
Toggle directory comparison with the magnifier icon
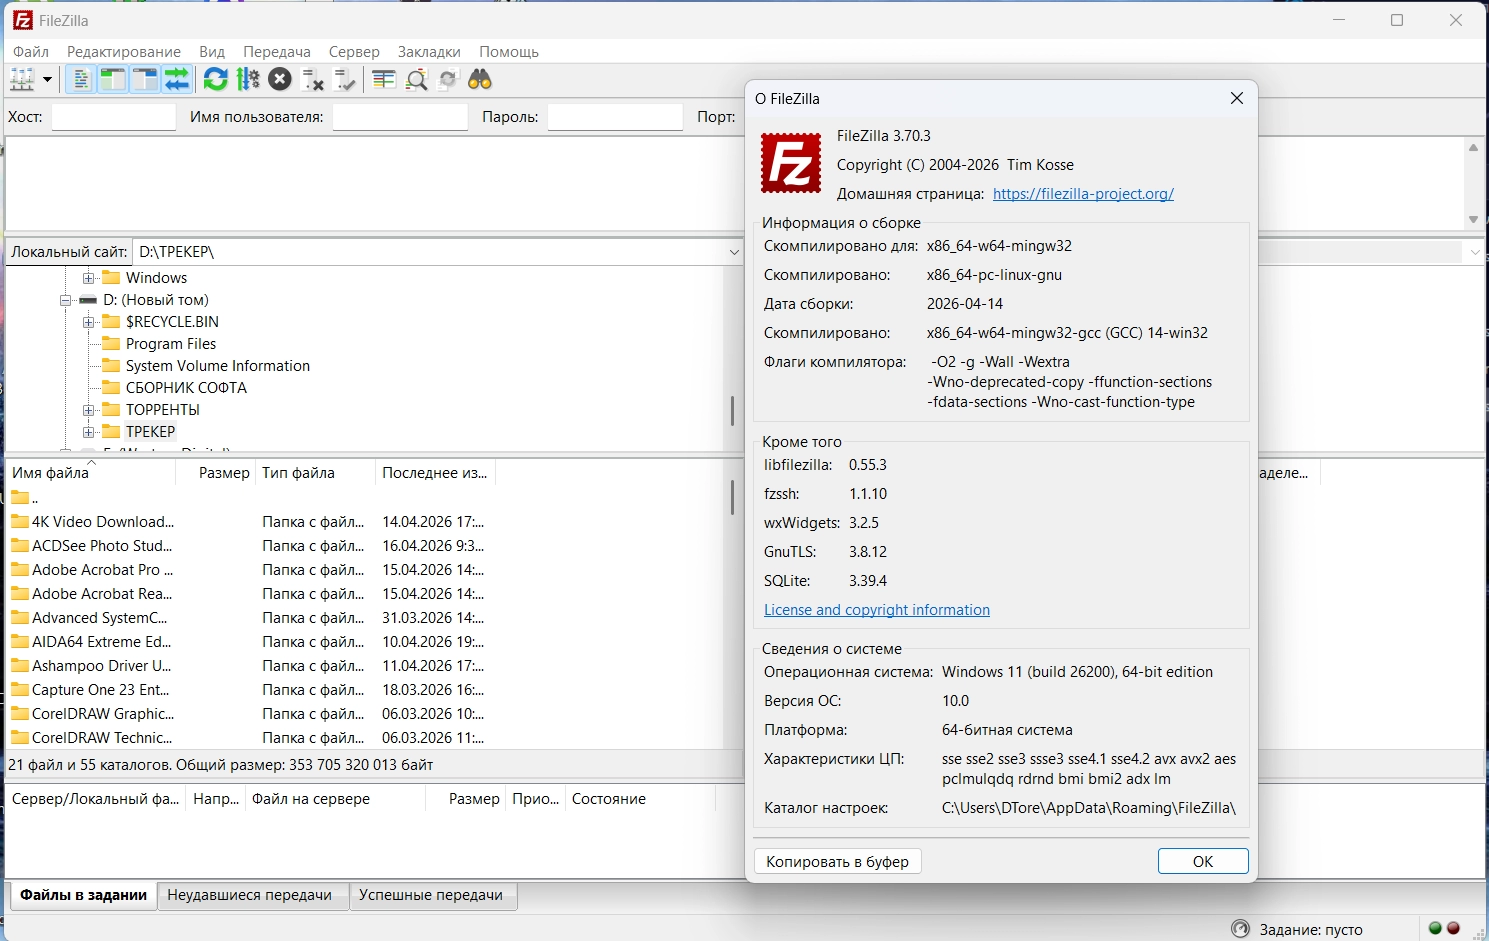[x=416, y=80]
